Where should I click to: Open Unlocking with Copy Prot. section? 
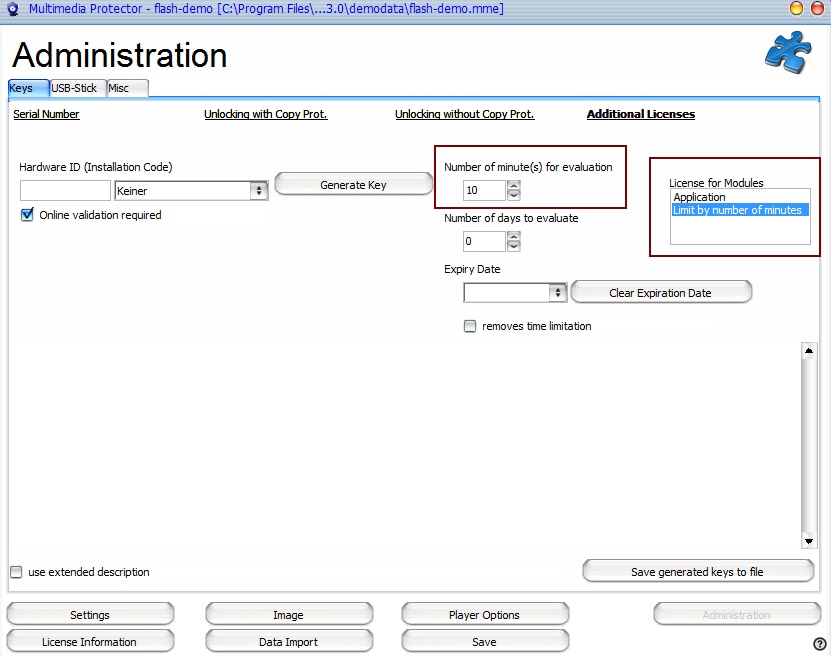[x=265, y=114]
